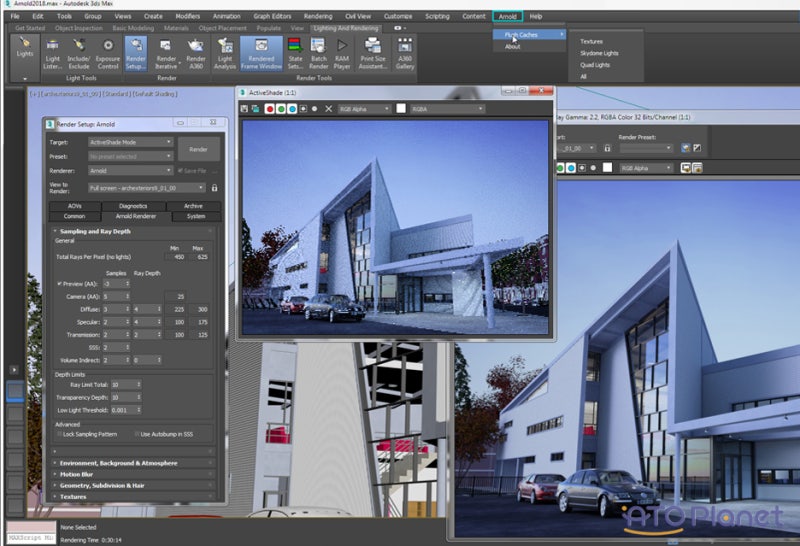Click the Ray Limit Total value field
Screen dimensions: 800x546
click(122, 385)
